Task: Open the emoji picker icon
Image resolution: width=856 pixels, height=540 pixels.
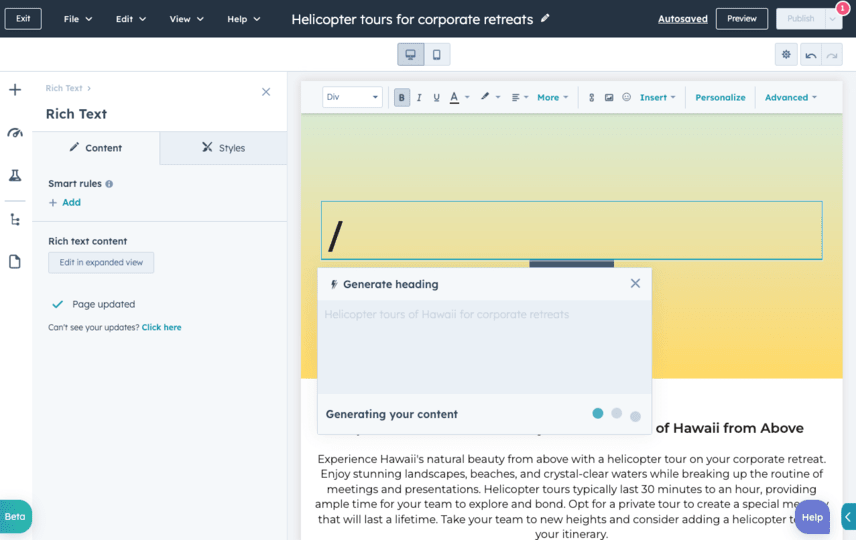Action: pyautogui.click(x=626, y=97)
